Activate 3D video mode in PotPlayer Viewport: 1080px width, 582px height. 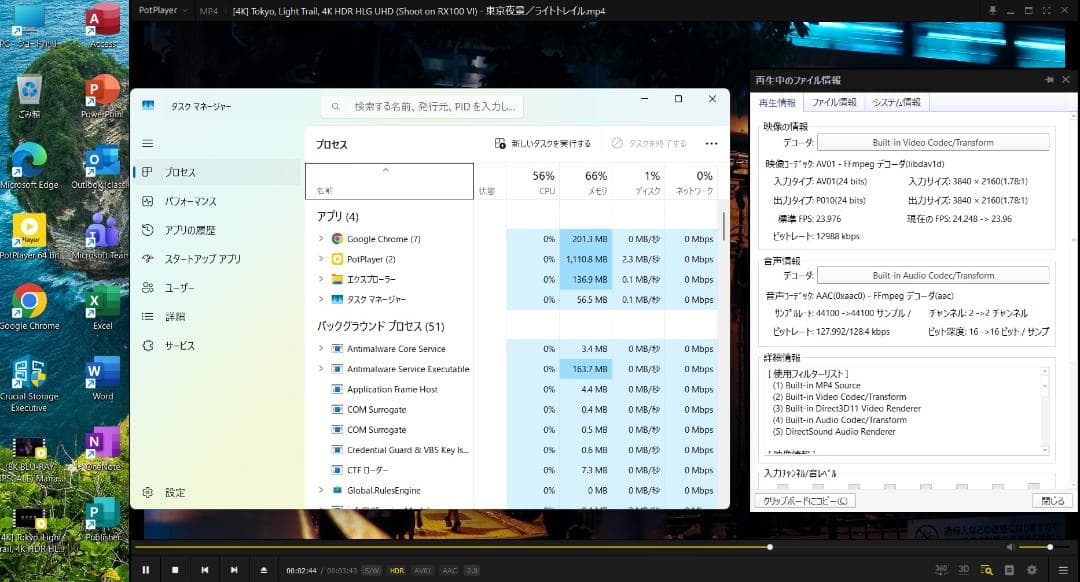(963, 569)
